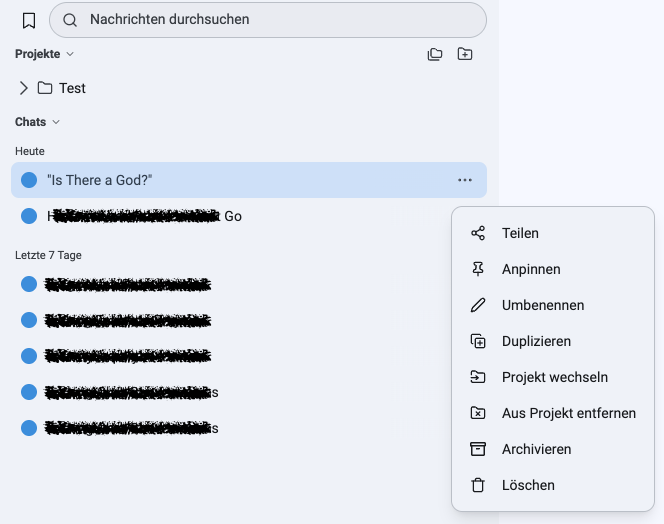Choose Teilen from context menu
This screenshot has width=664, height=524.
pyautogui.click(x=553, y=233)
